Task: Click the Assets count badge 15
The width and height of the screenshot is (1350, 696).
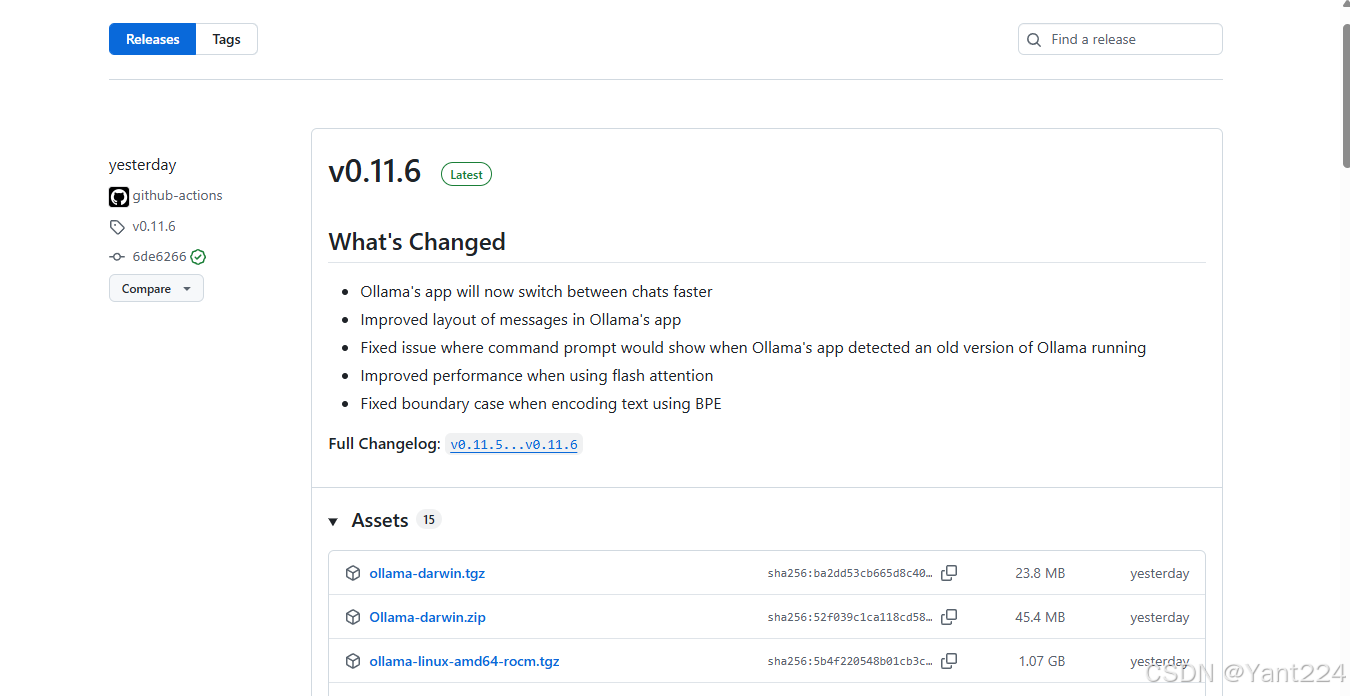Action: point(429,520)
